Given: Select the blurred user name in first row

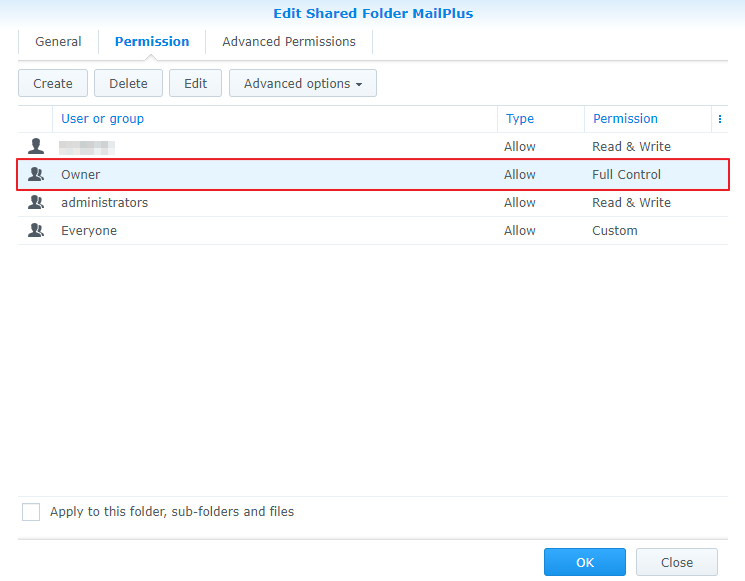Looking at the screenshot, I should pyautogui.click(x=87, y=147).
